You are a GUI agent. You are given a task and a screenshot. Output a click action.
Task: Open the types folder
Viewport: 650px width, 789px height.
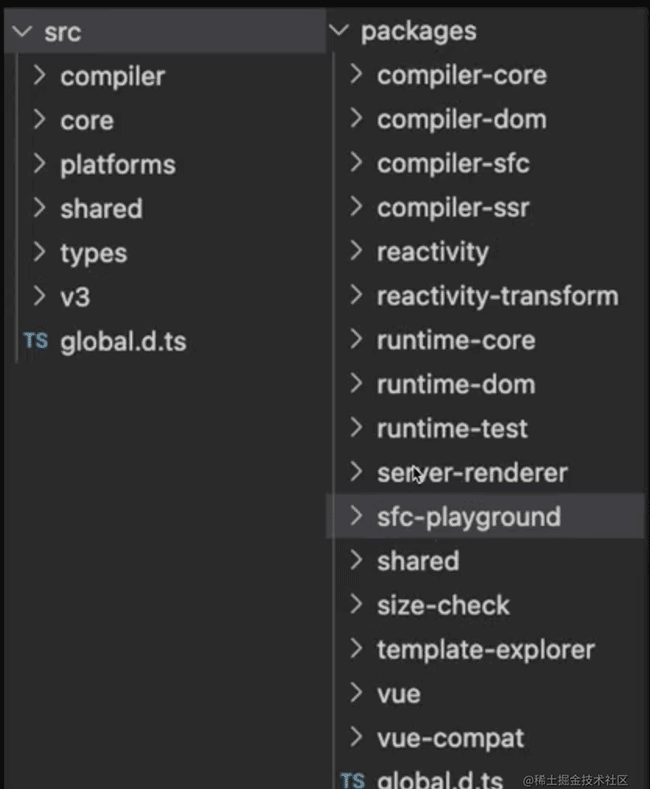[x=93, y=253]
